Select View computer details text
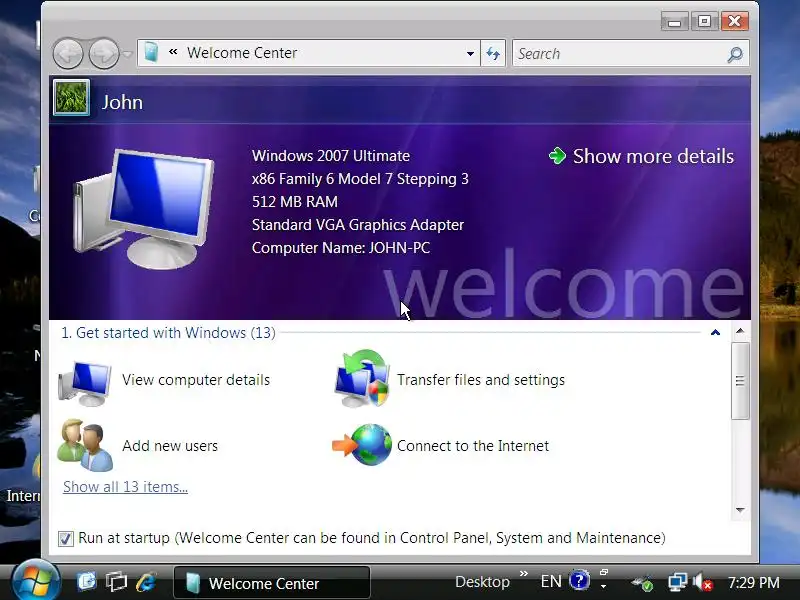 click(196, 380)
